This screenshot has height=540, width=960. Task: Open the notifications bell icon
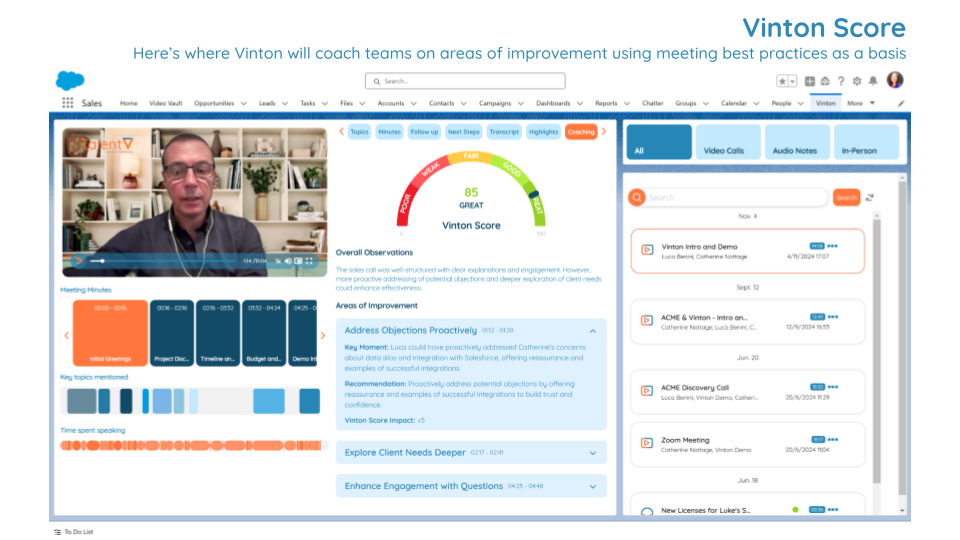[x=873, y=81]
